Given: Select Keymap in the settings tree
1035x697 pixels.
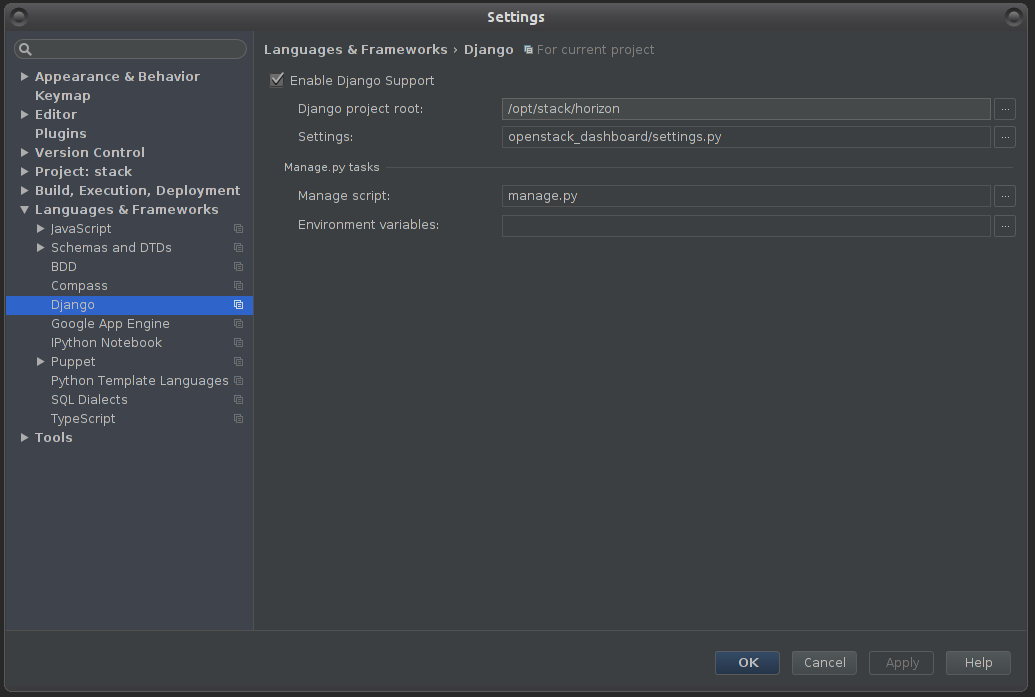Looking at the screenshot, I should pyautogui.click(x=60, y=95).
